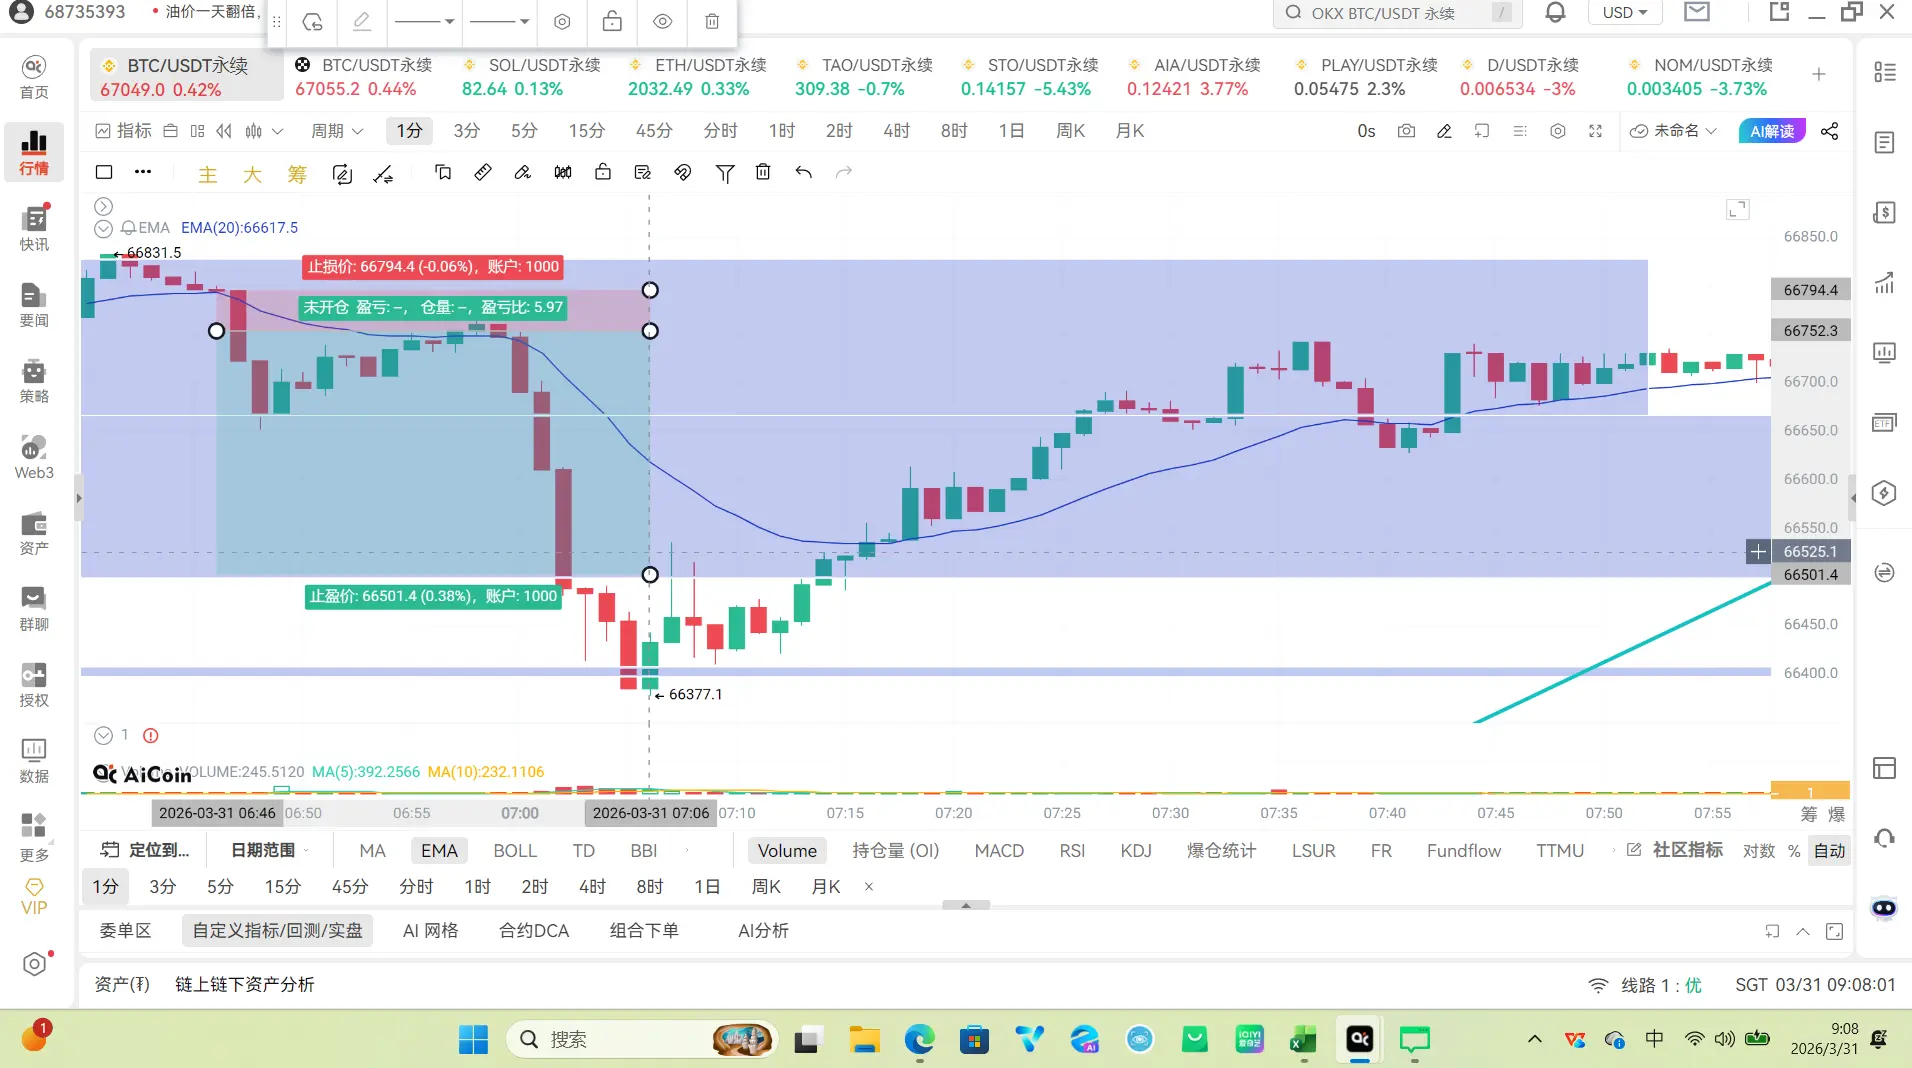
Task: Click the redo arrow in drawing toolbar
Action: click(844, 172)
